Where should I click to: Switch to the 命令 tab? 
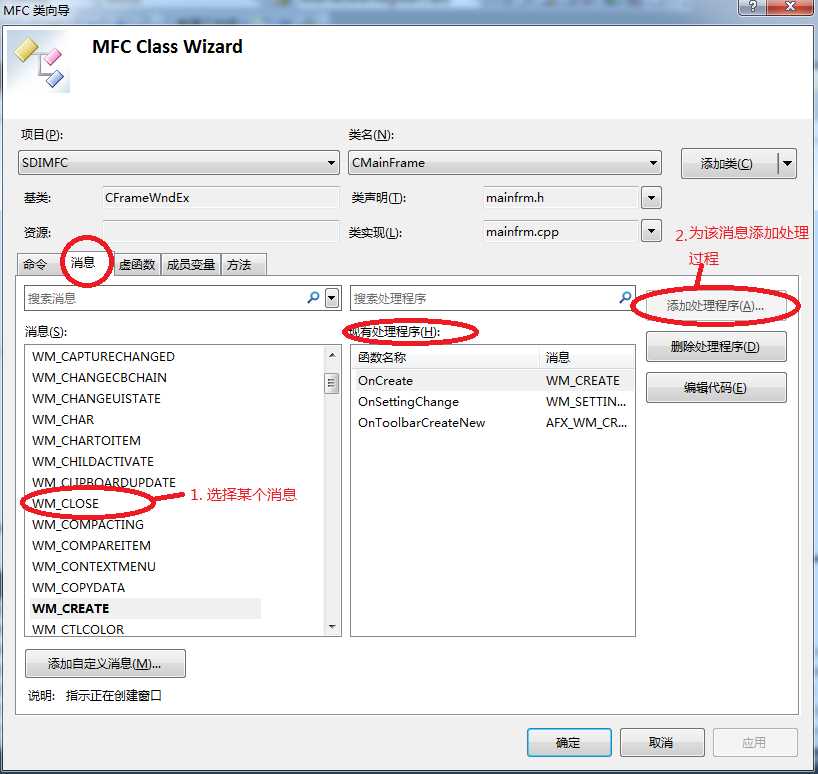[35, 264]
